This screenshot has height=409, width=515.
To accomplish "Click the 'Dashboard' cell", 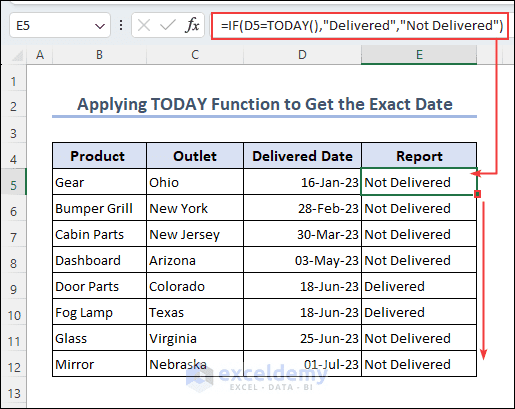I will (99, 260).
